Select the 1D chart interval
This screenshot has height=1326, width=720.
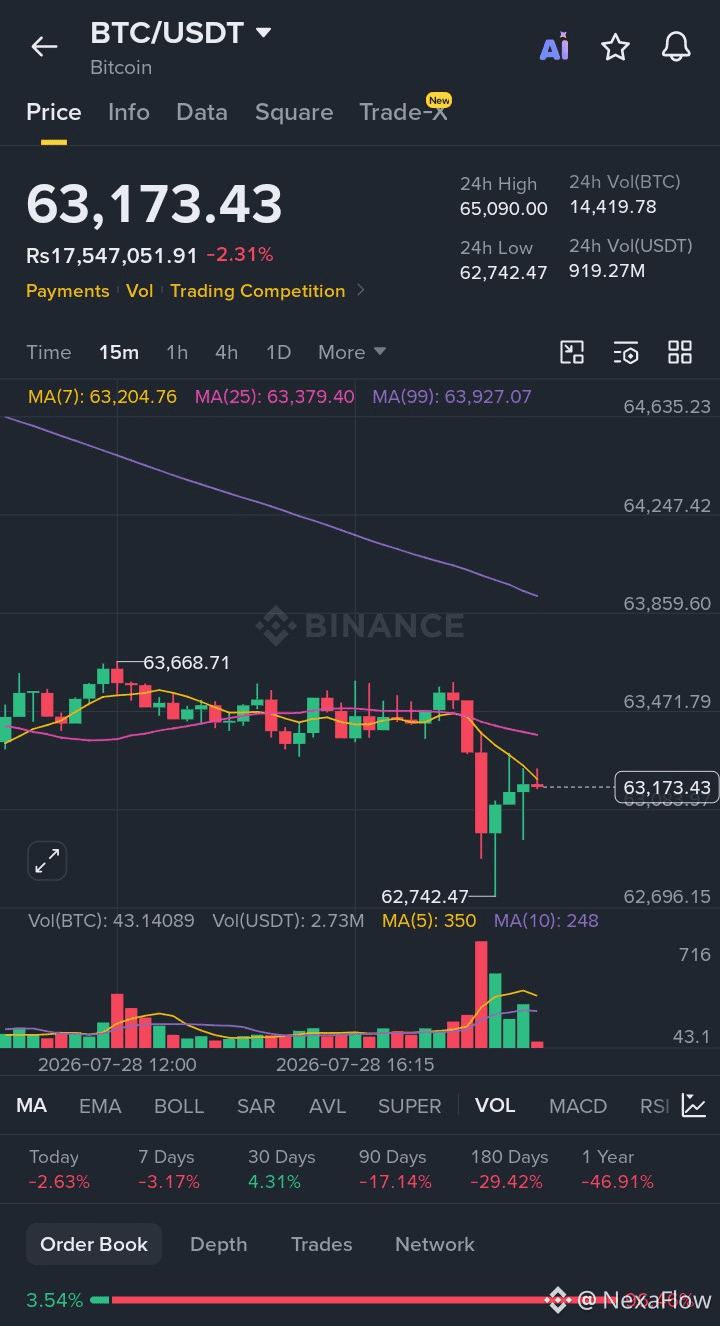278,352
